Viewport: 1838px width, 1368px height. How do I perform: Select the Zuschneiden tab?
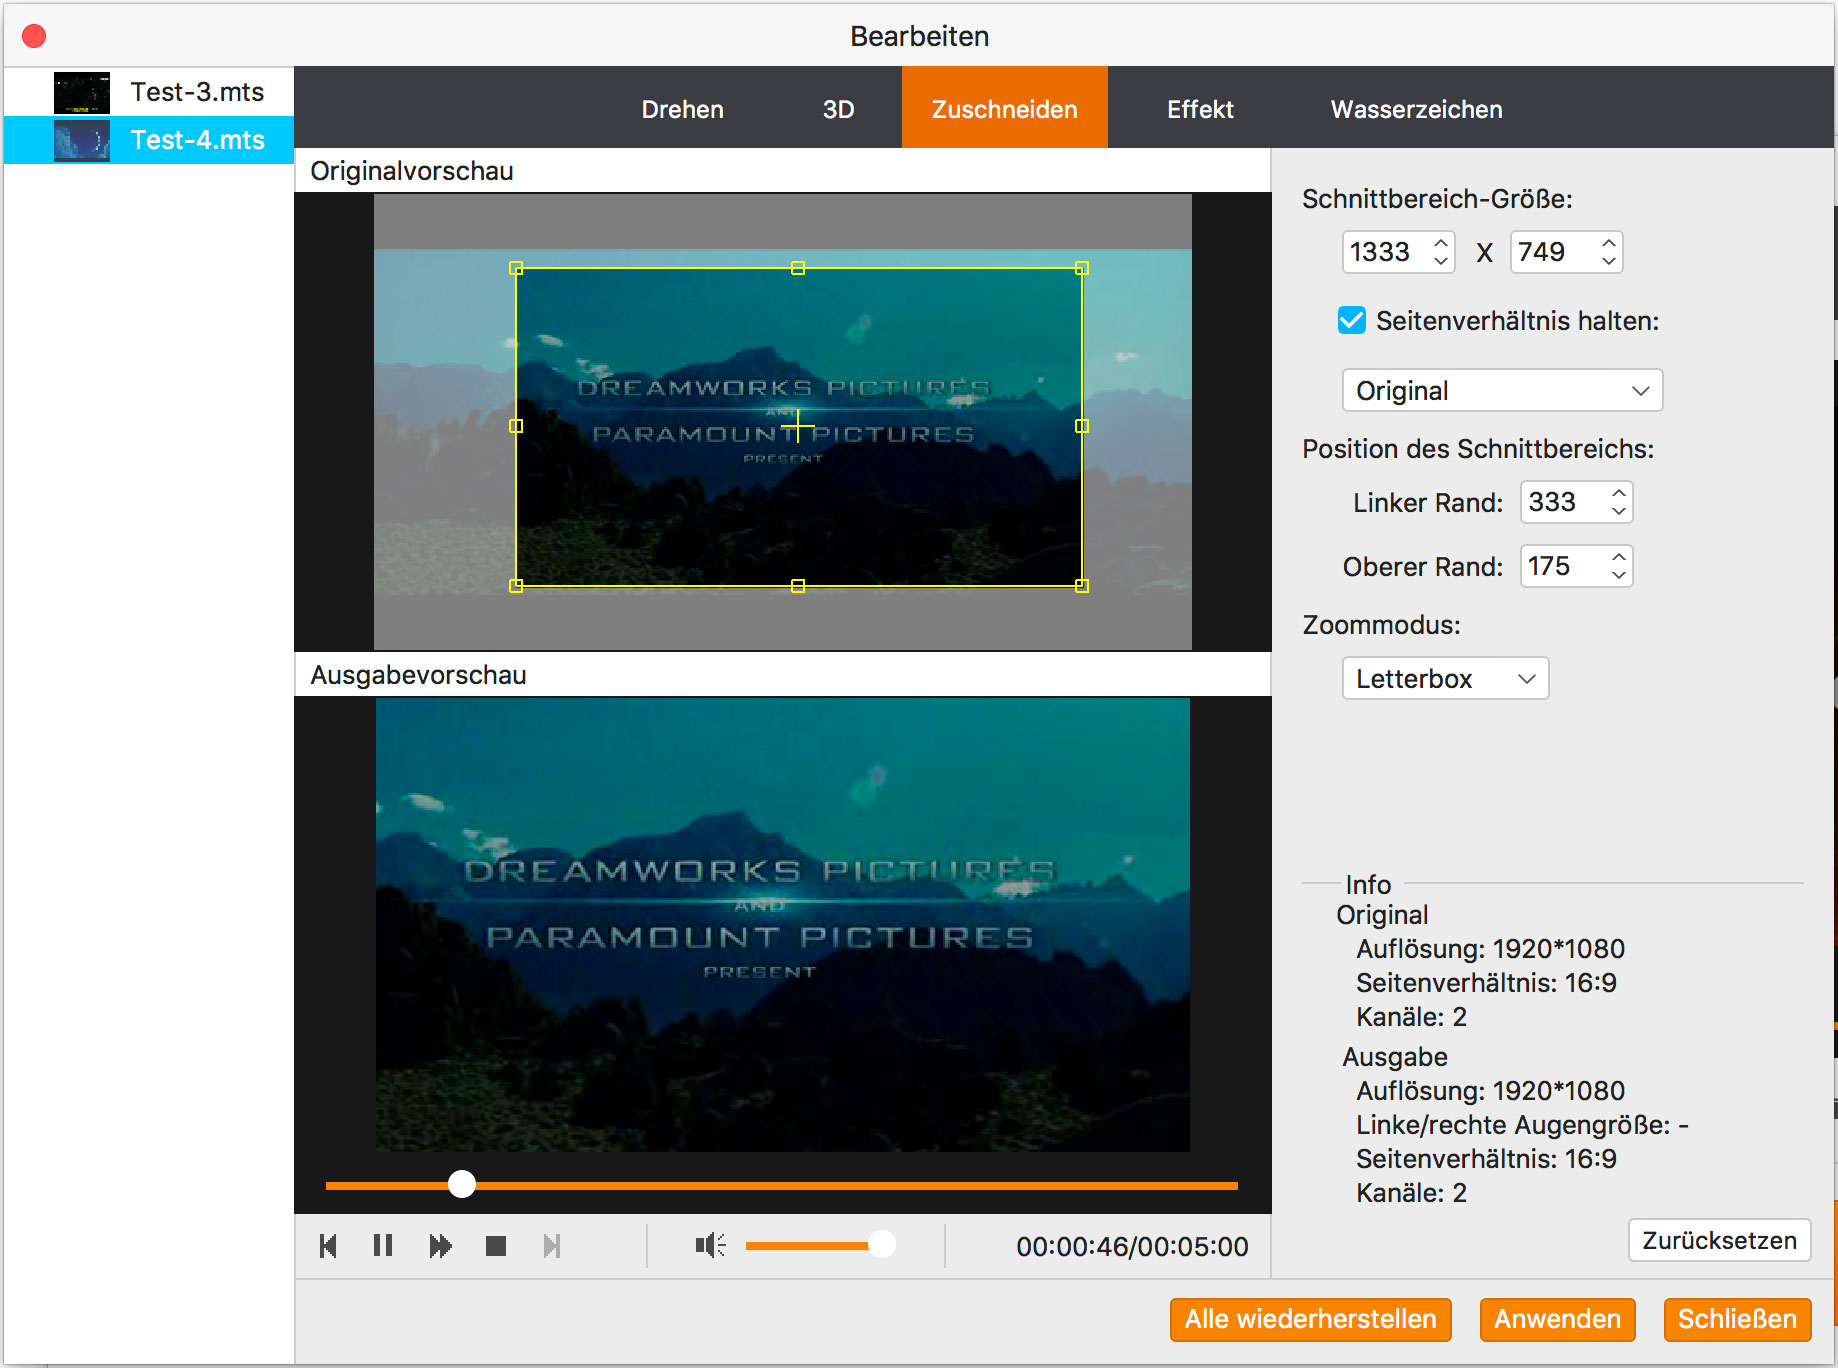pyautogui.click(x=1005, y=108)
